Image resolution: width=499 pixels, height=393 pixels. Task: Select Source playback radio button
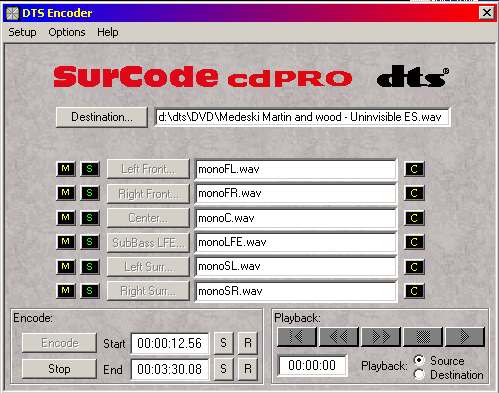419,360
